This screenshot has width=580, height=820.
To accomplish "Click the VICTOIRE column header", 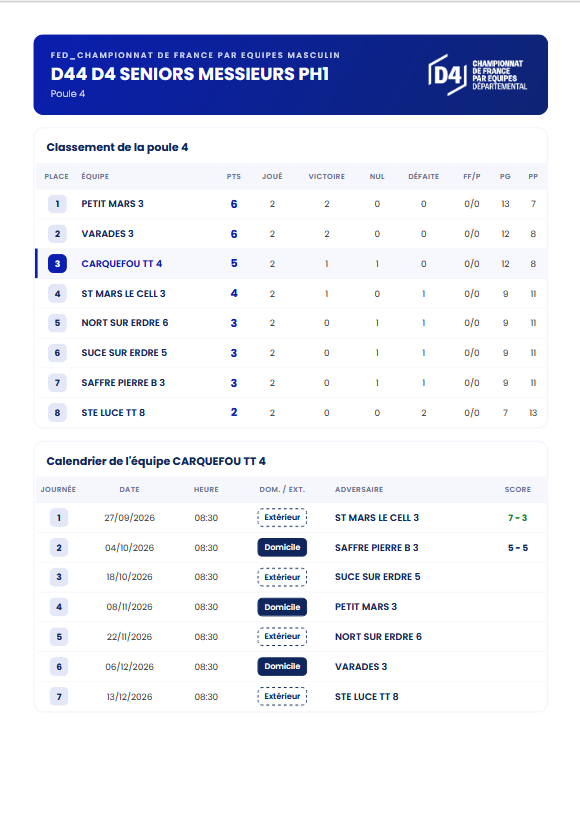I will pos(327,177).
